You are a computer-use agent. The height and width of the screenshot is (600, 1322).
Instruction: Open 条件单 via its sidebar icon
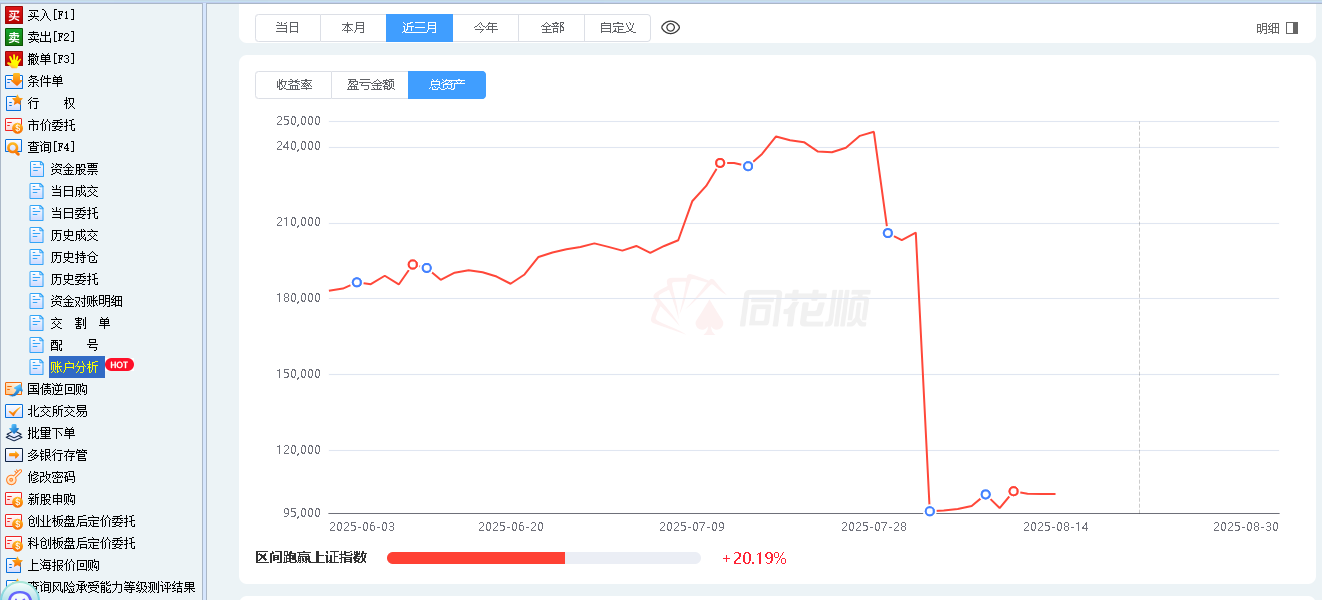(14, 81)
